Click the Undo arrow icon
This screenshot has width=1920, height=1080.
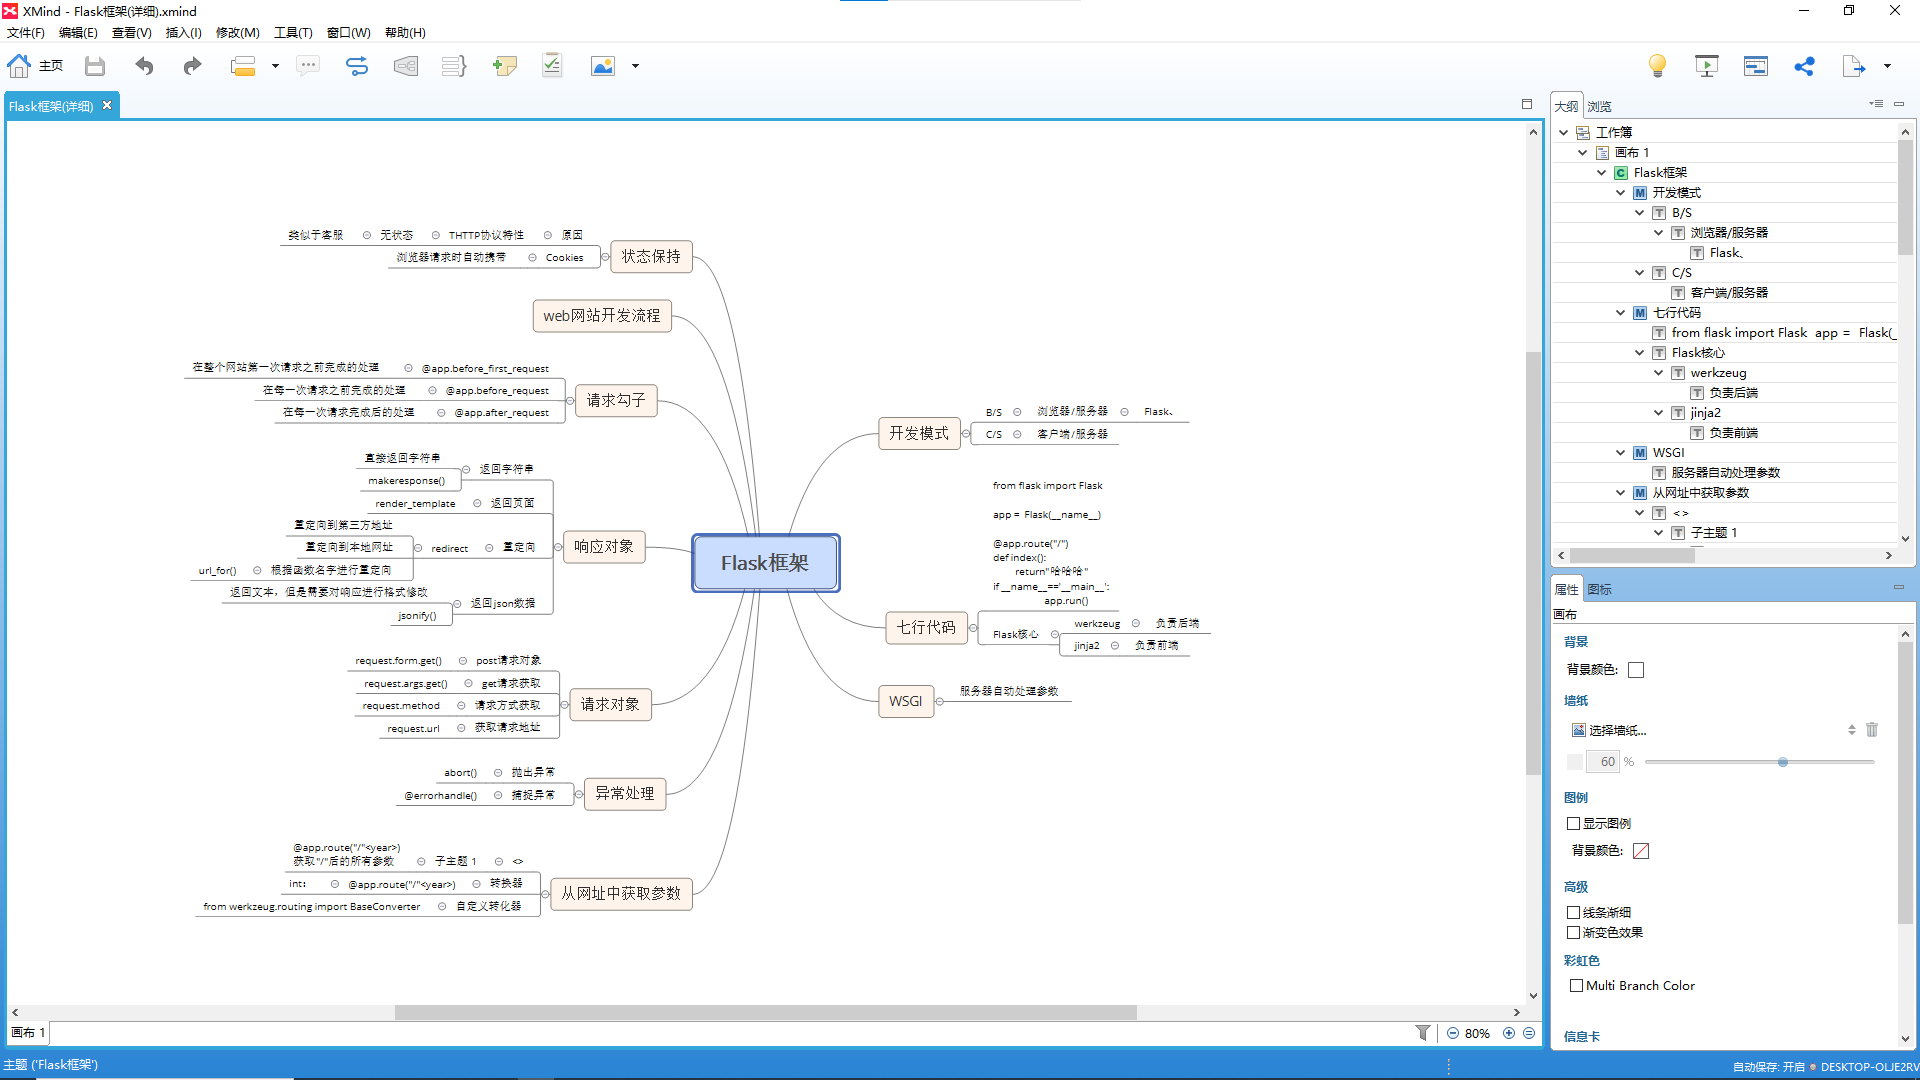pos(145,66)
